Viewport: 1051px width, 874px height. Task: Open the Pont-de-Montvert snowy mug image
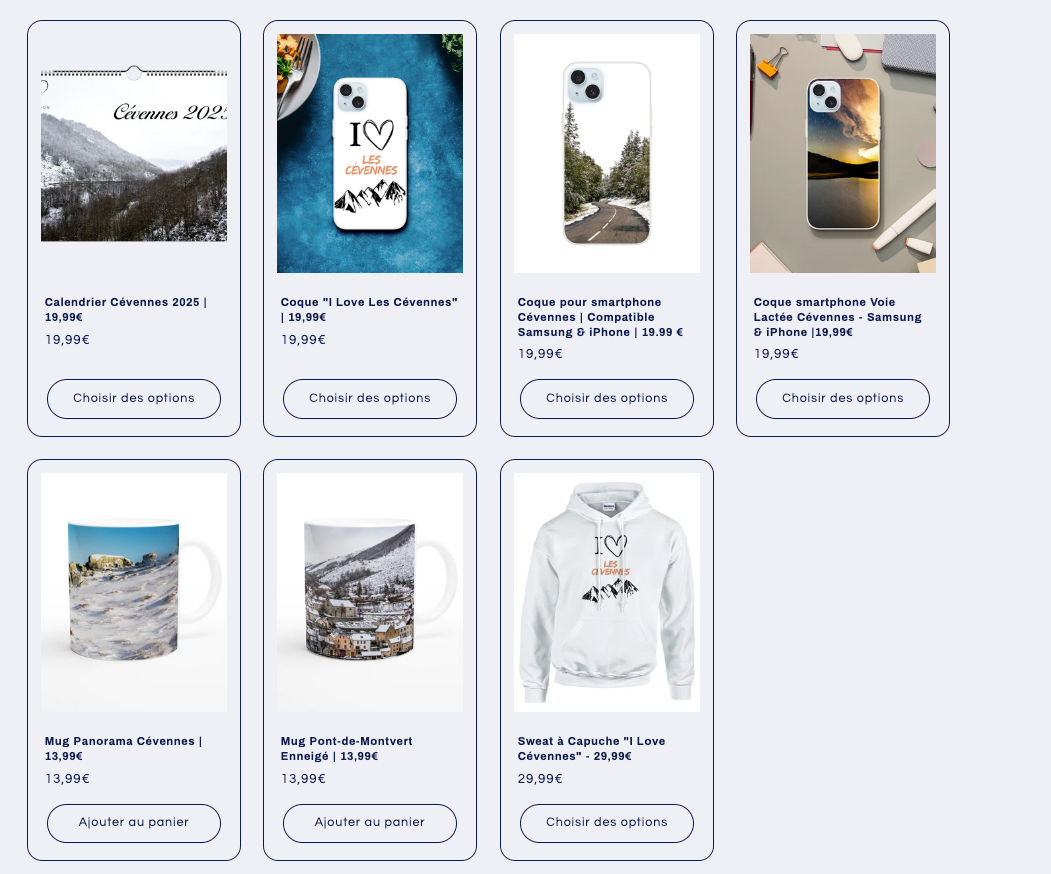pyautogui.click(x=370, y=592)
